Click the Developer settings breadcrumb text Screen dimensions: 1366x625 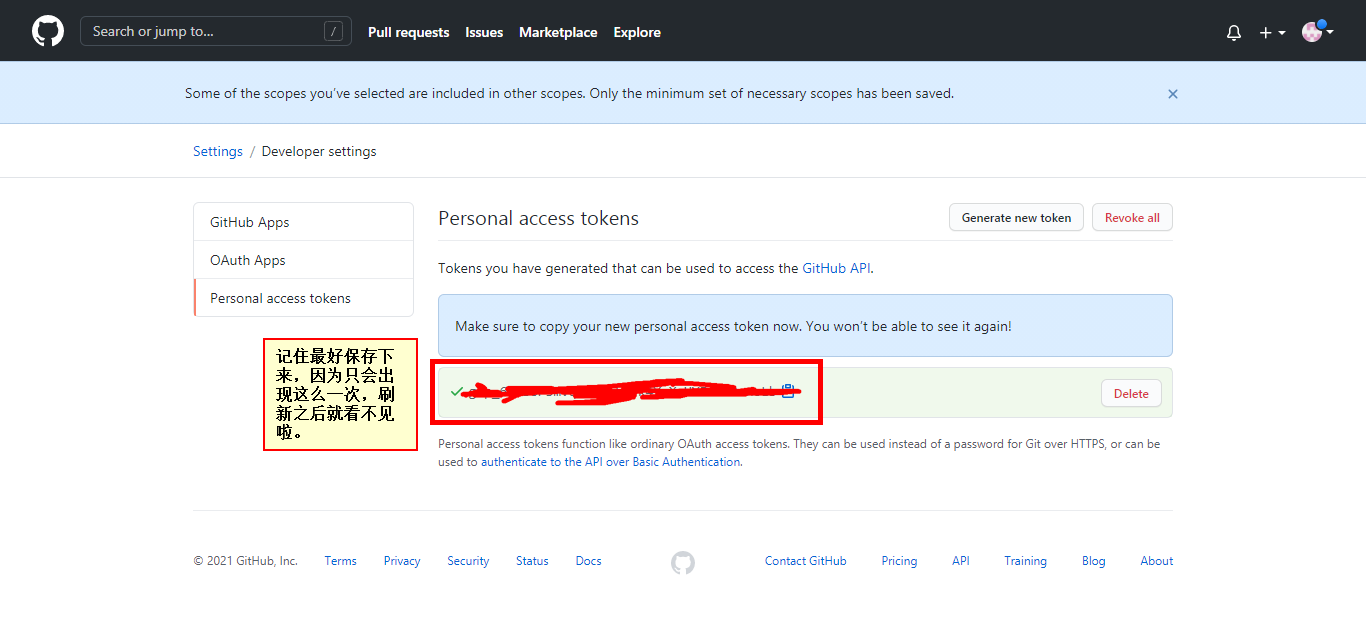coord(319,151)
